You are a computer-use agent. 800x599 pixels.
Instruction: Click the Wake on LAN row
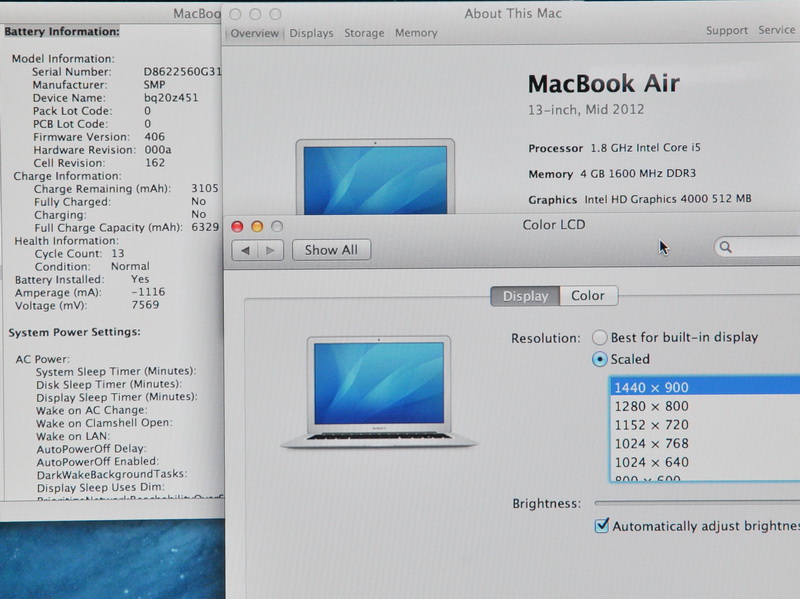(73, 436)
